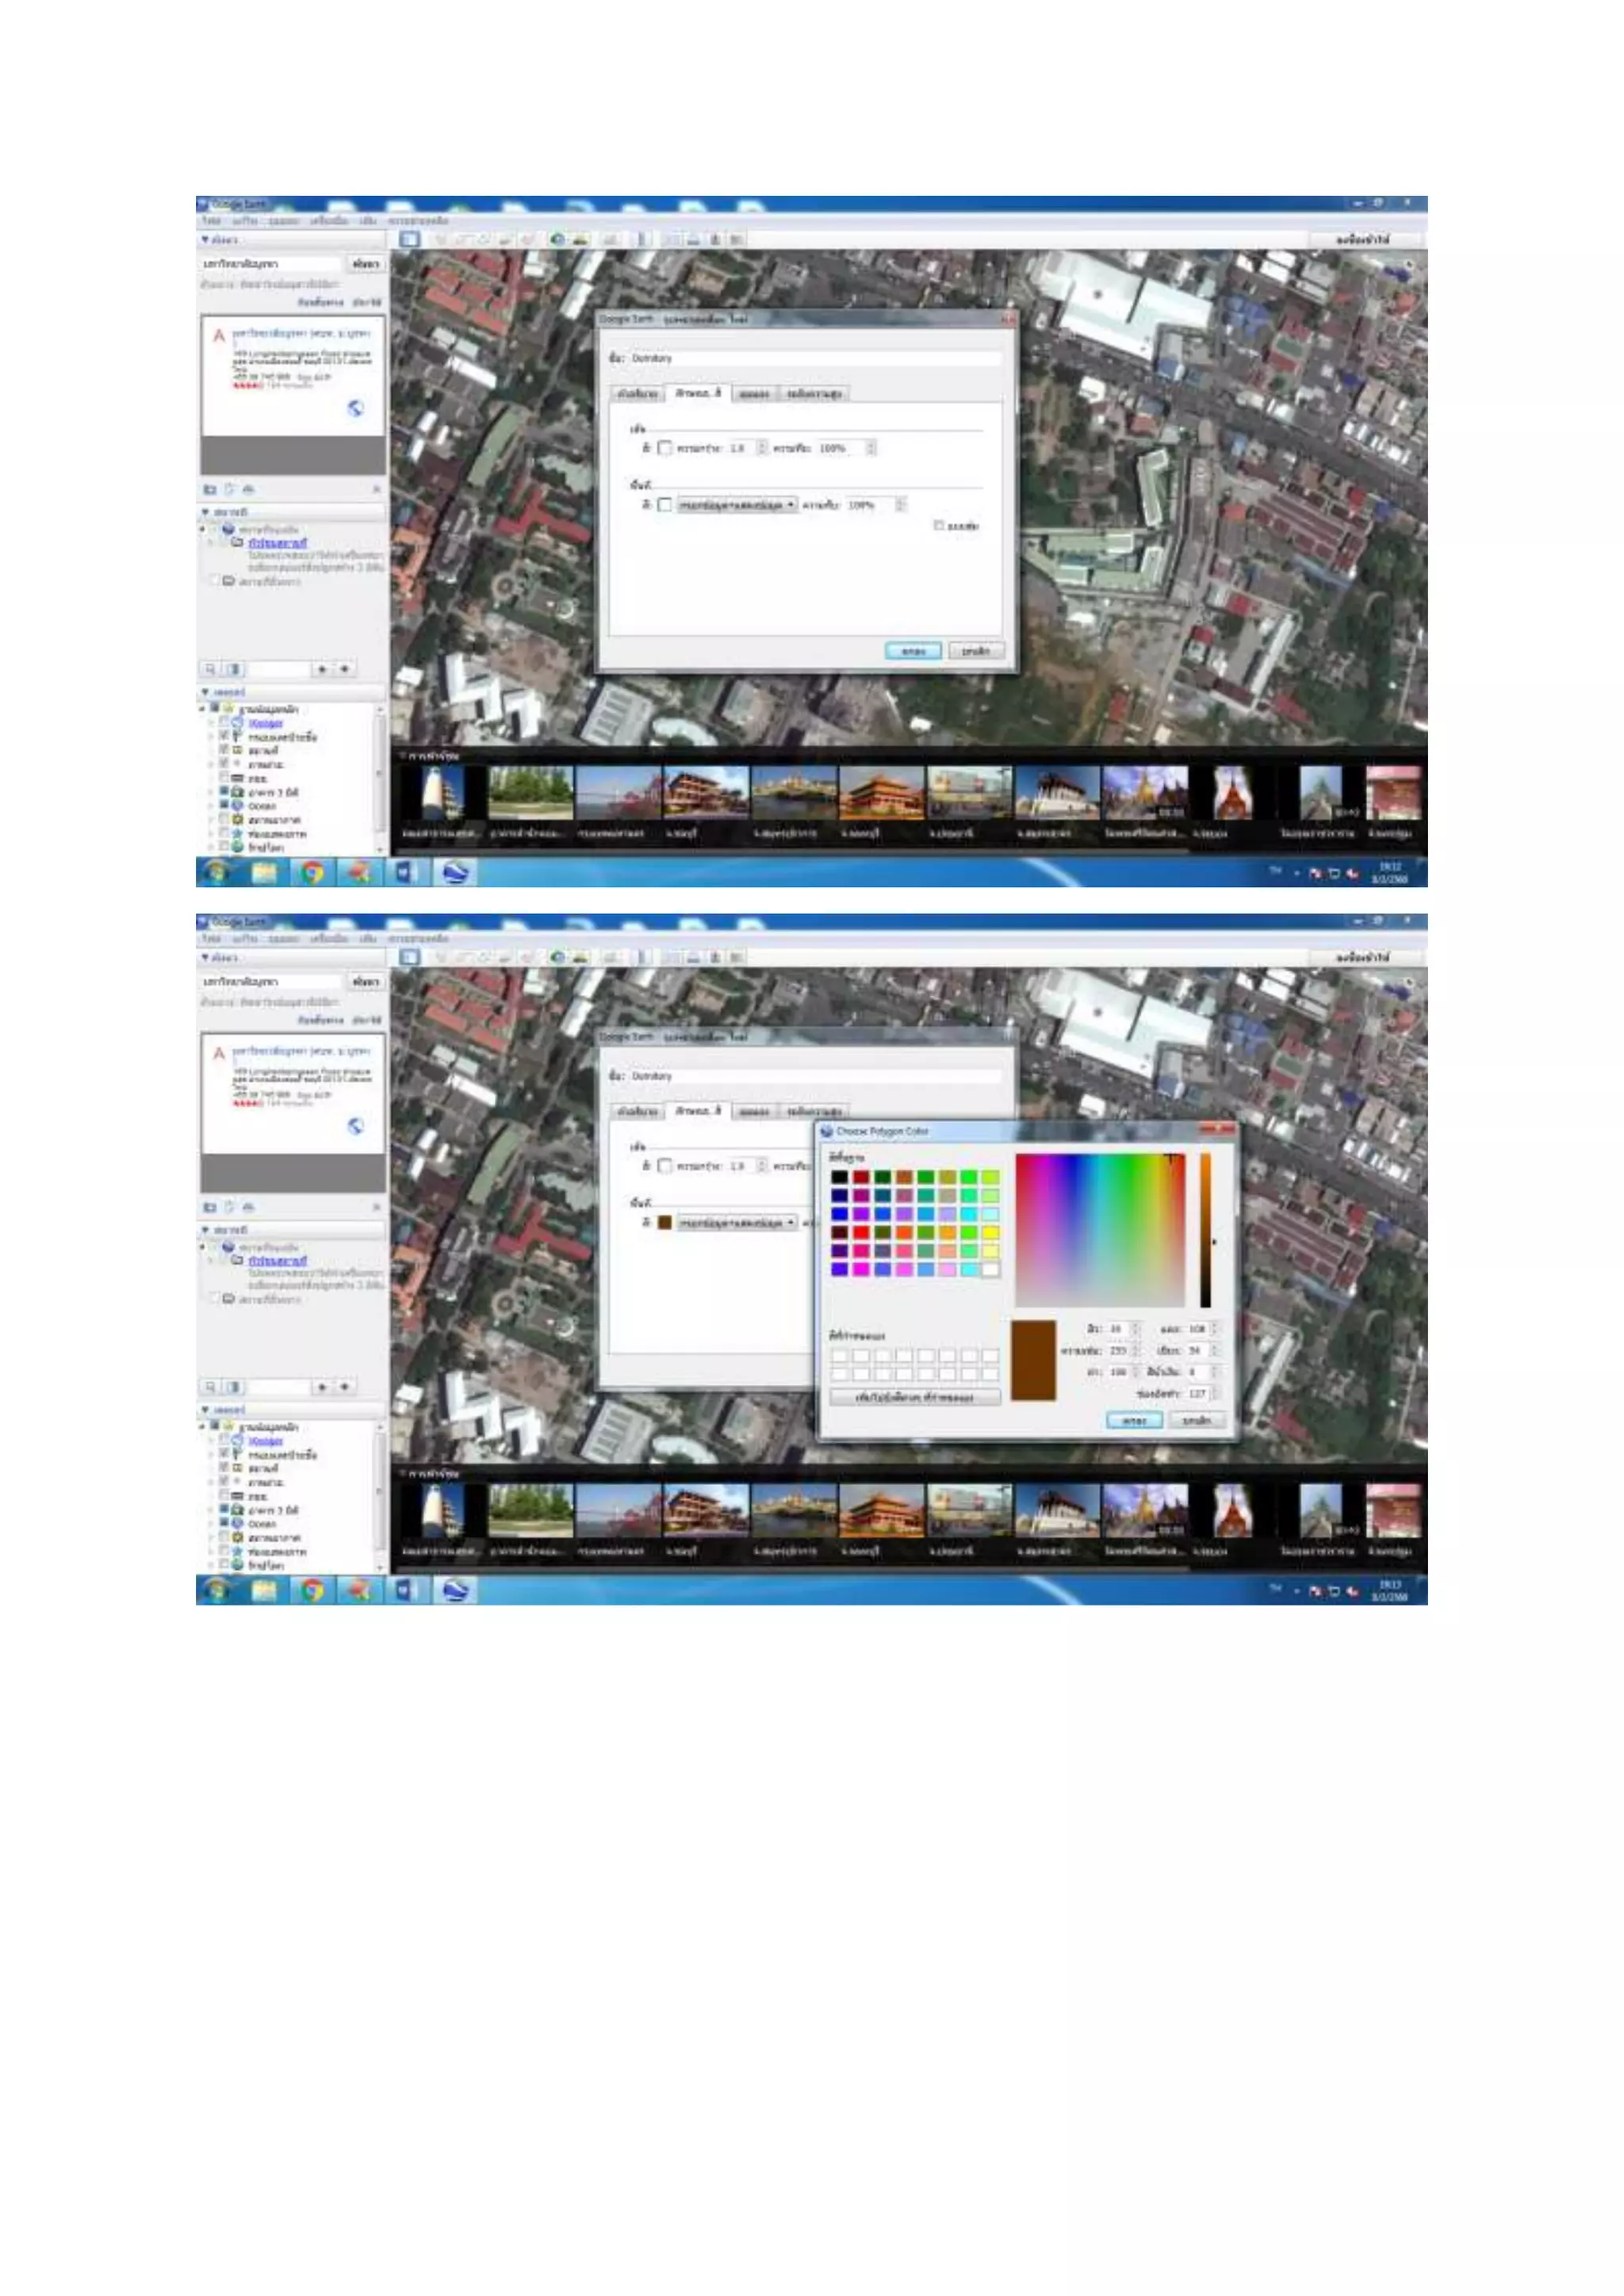Click Google Earth icon in lower screenshot's taskbar

(455, 1591)
